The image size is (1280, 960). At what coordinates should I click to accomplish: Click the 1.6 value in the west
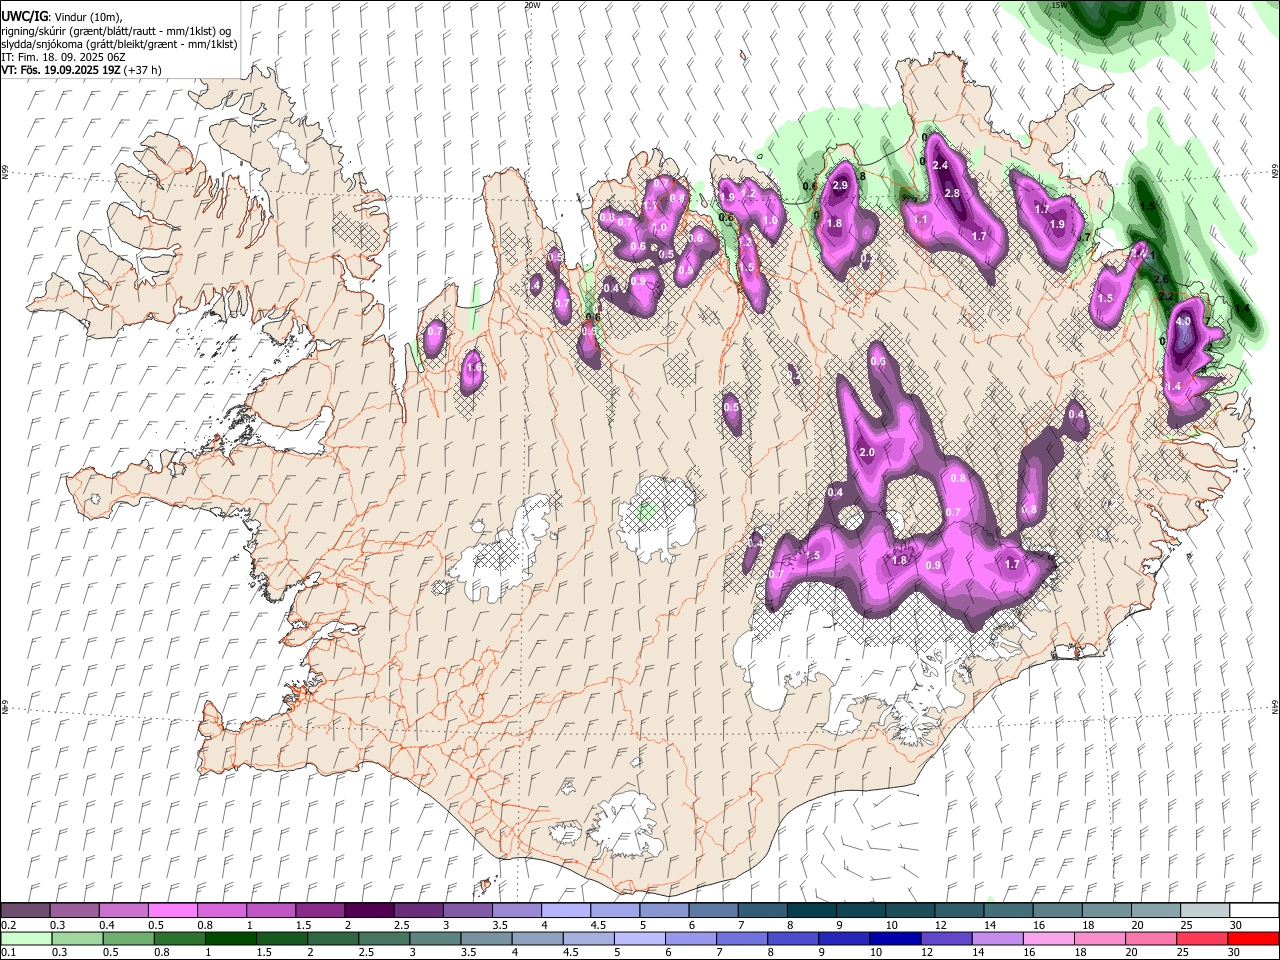[474, 368]
